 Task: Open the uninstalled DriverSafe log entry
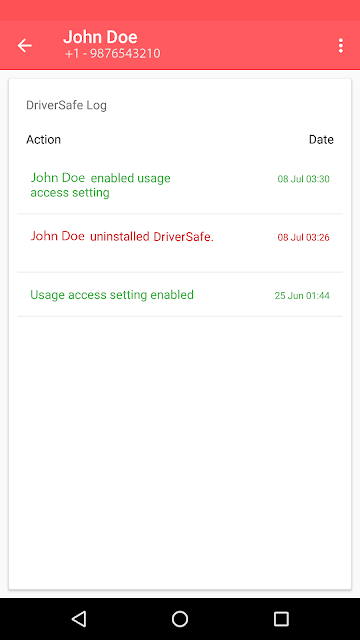coord(180,243)
